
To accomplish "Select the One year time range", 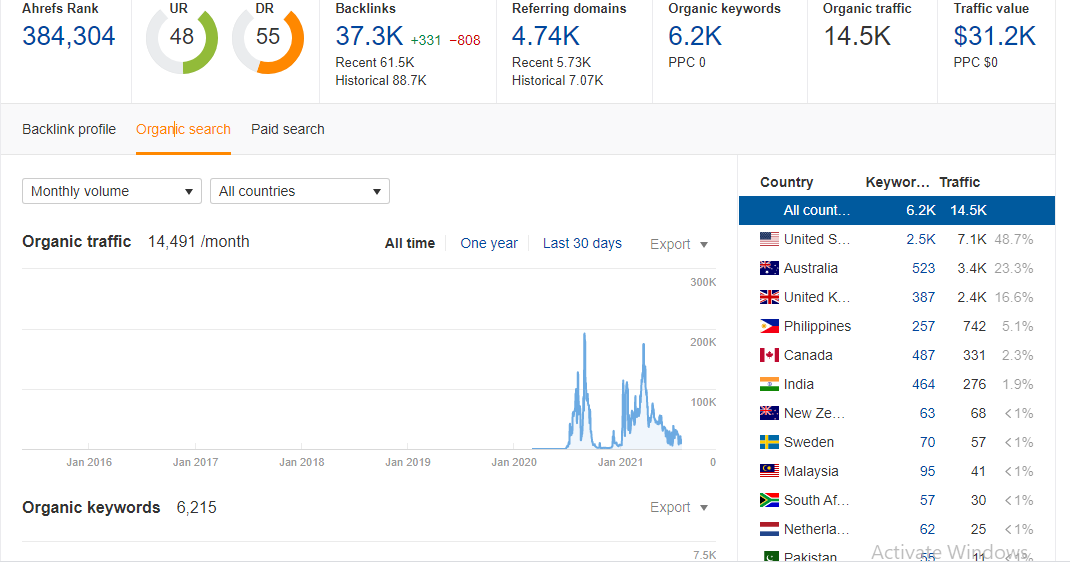I will click(489, 243).
